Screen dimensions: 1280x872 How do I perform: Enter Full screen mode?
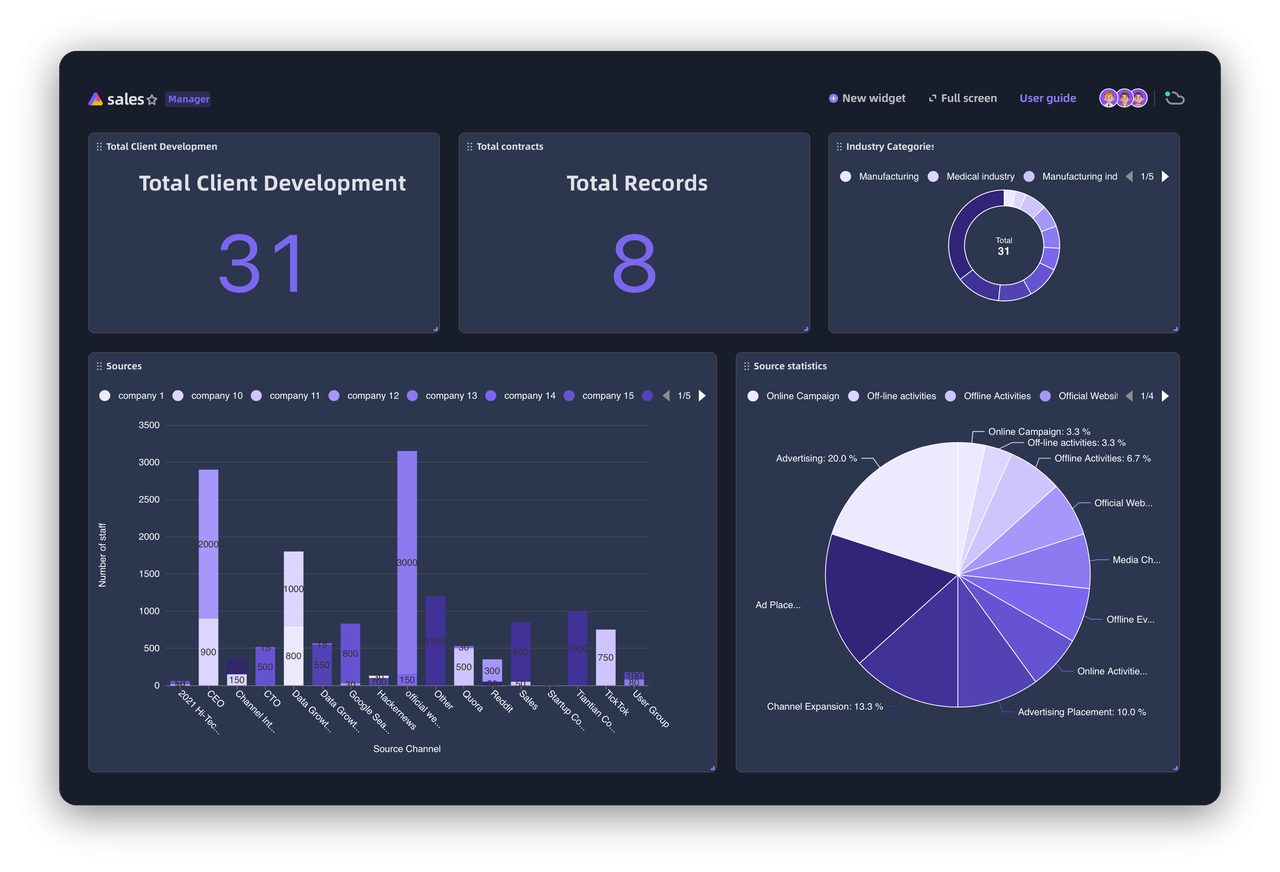(962, 98)
